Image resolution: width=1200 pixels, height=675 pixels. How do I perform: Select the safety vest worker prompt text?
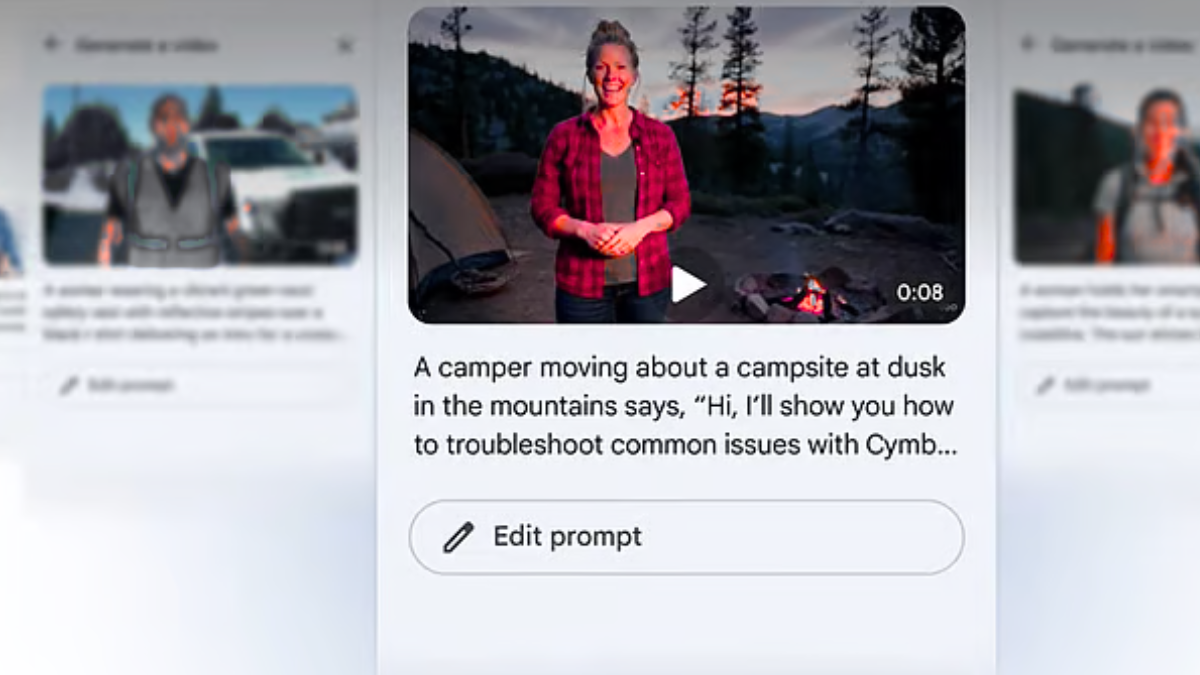pyautogui.click(x=194, y=313)
